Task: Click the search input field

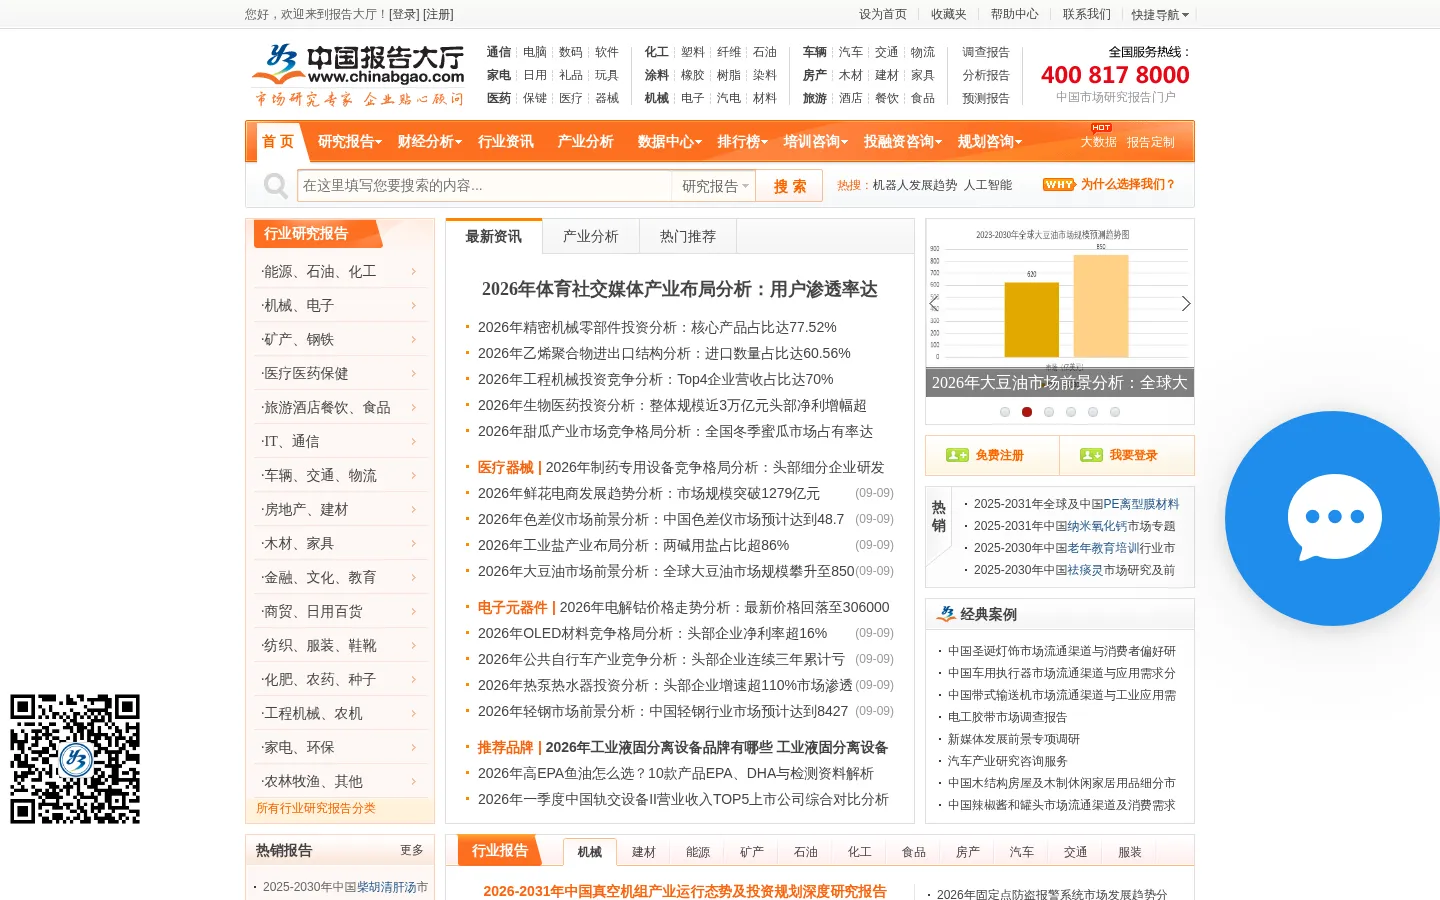Action: coord(484,186)
